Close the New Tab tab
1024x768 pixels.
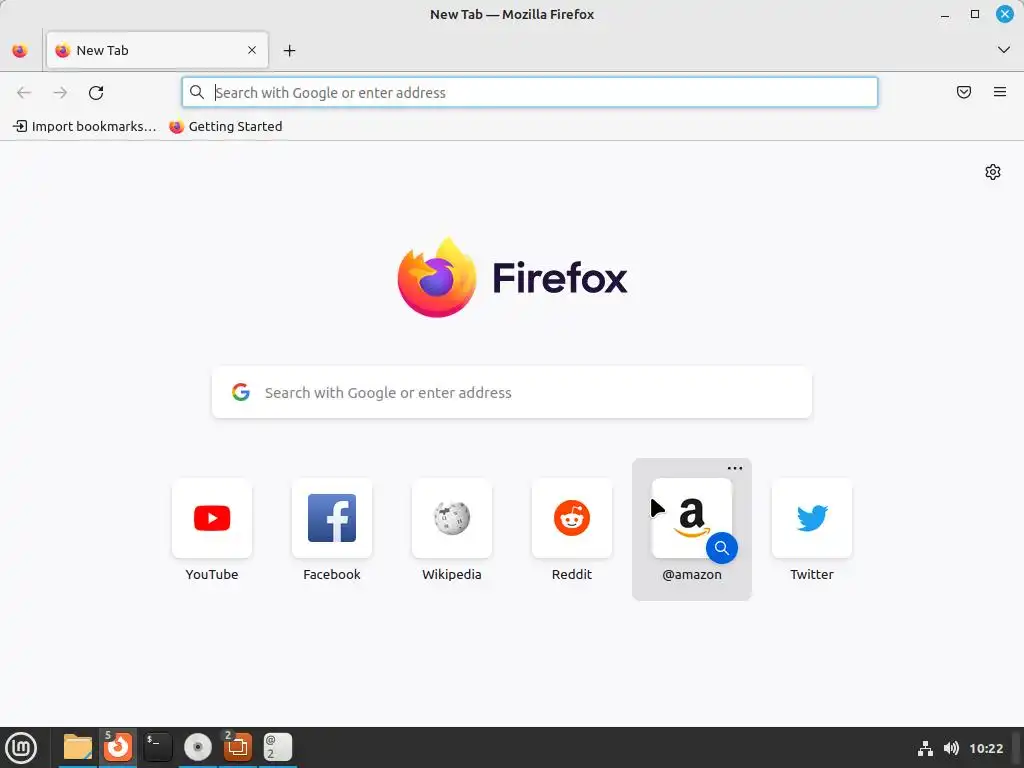(252, 50)
